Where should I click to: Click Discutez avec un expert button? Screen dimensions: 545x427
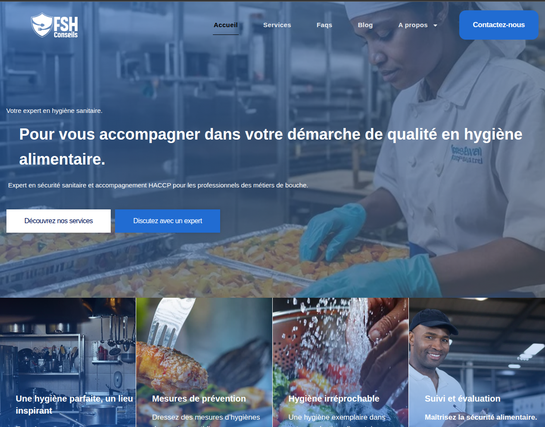[168, 221]
